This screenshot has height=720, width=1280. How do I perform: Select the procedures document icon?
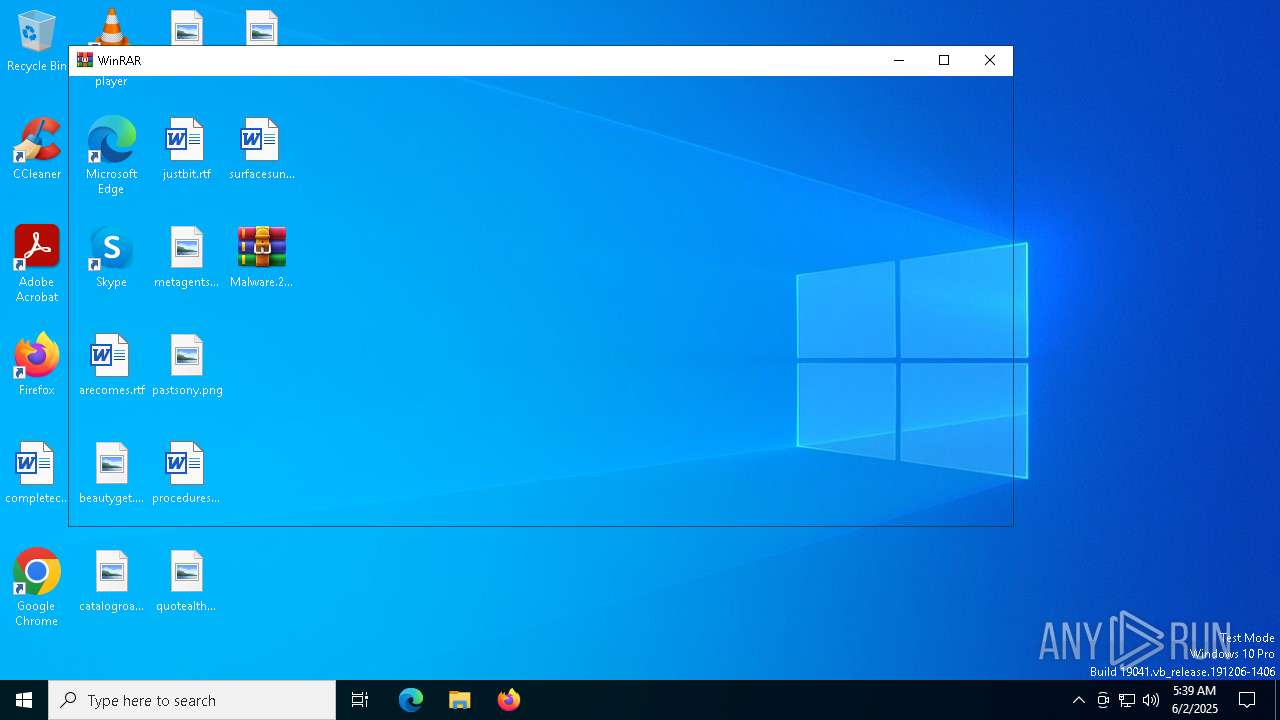click(187, 473)
